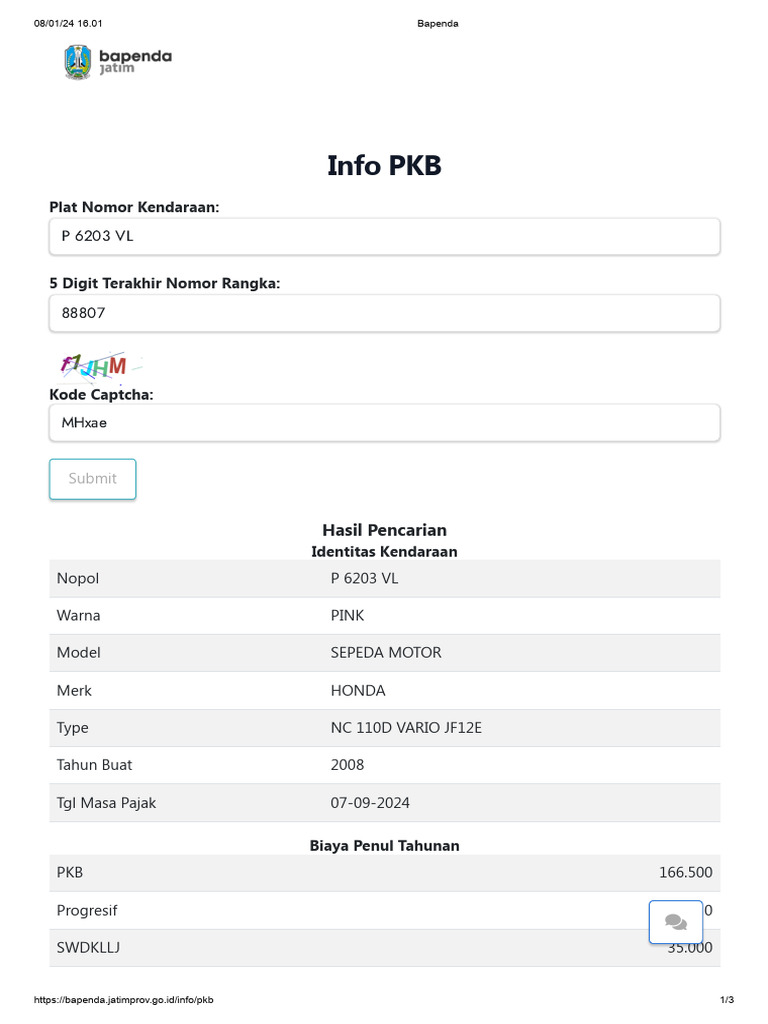Select the Type value NC 110D VARIO JF12E
The width and height of the screenshot is (768, 1024).
tap(406, 728)
